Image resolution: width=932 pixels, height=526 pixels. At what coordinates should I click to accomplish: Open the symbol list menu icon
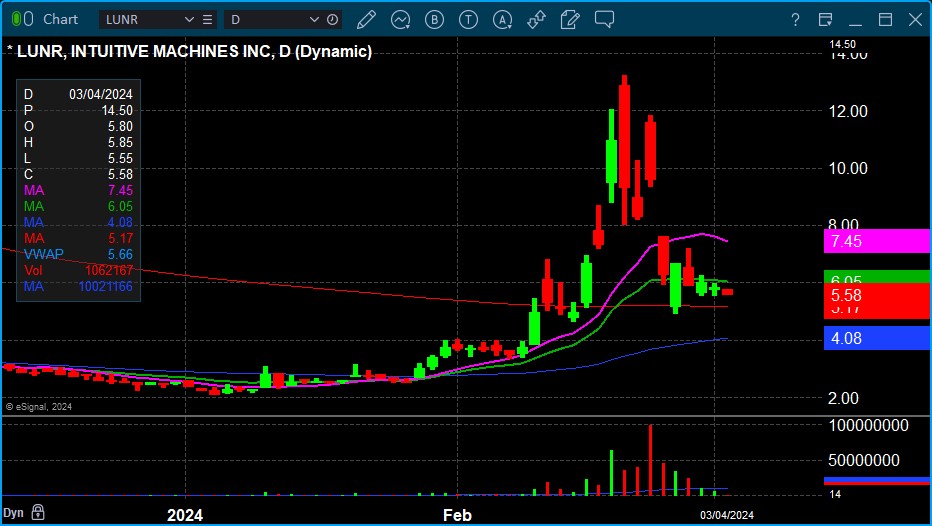207,20
